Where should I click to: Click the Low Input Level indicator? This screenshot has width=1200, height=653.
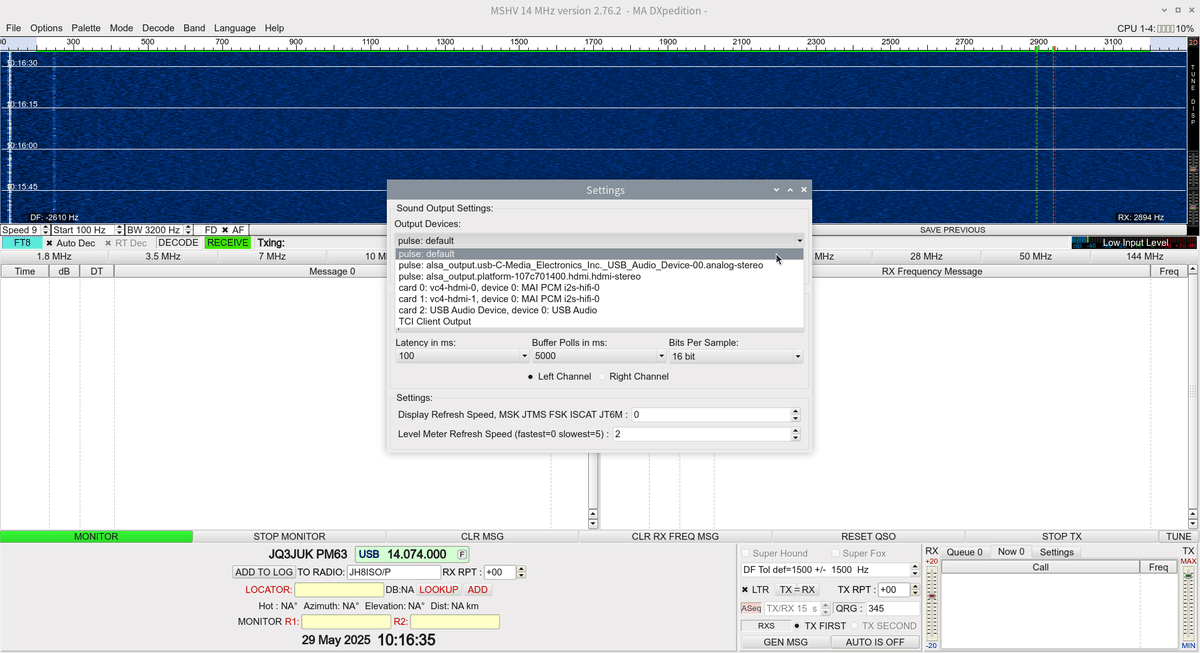click(1135, 242)
